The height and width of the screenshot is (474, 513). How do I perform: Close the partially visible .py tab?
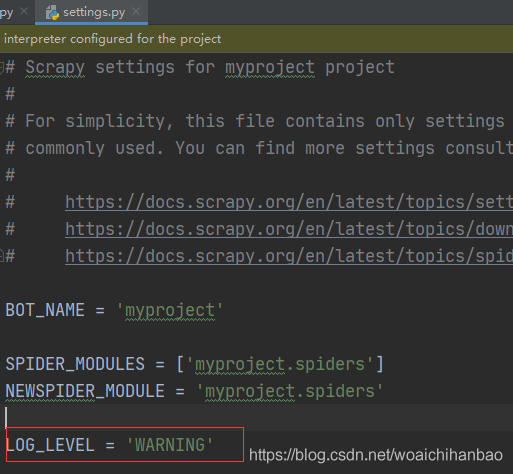coord(24,12)
